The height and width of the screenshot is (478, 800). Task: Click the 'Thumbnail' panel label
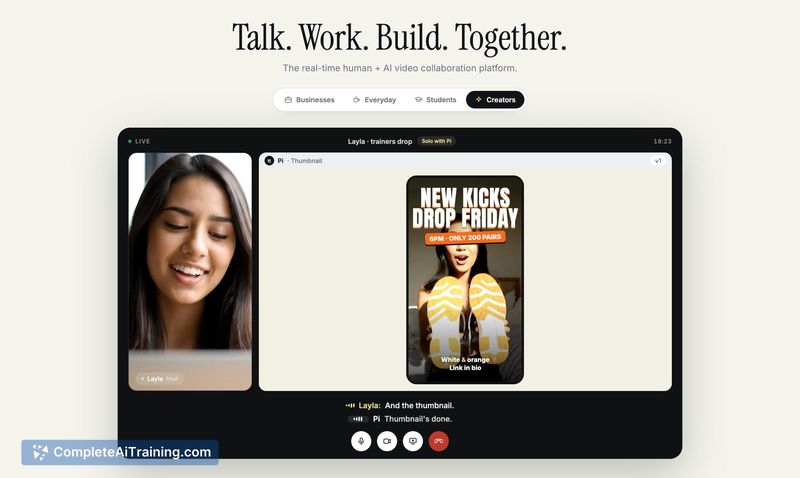pyautogui.click(x=306, y=161)
